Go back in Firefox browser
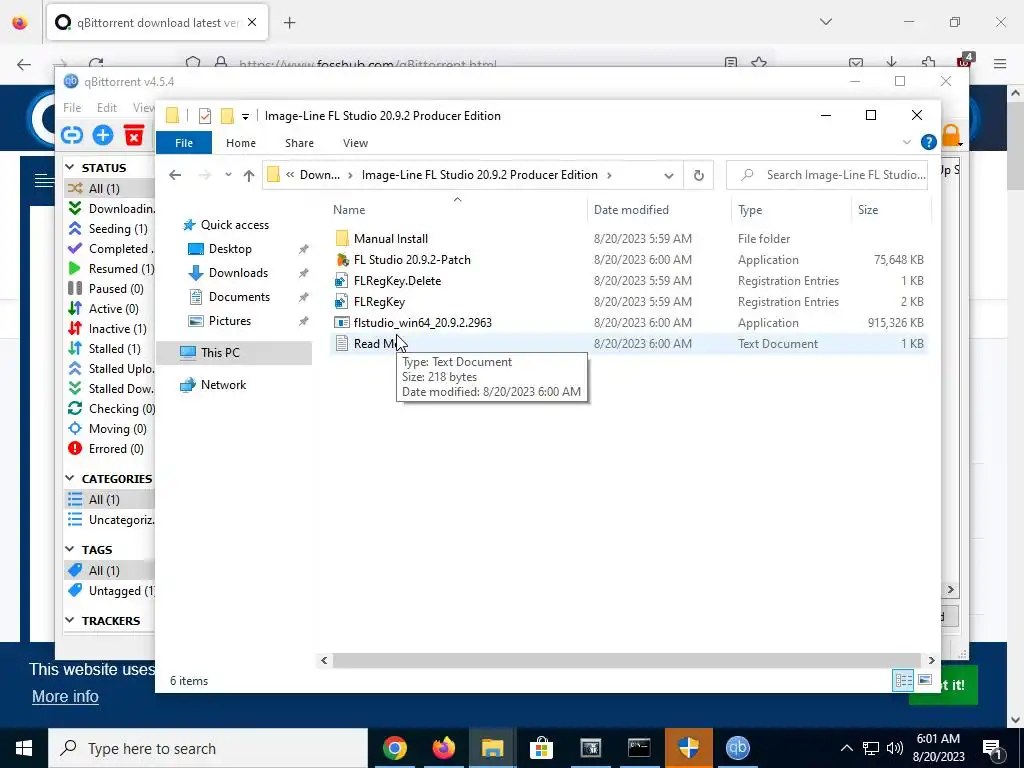The height and width of the screenshot is (768, 1024). (24, 64)
